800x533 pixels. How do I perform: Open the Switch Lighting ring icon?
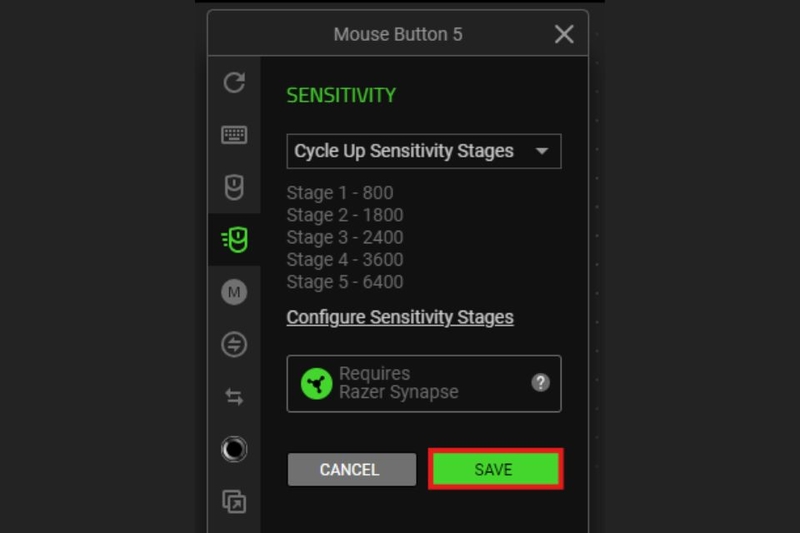[234, 449]
